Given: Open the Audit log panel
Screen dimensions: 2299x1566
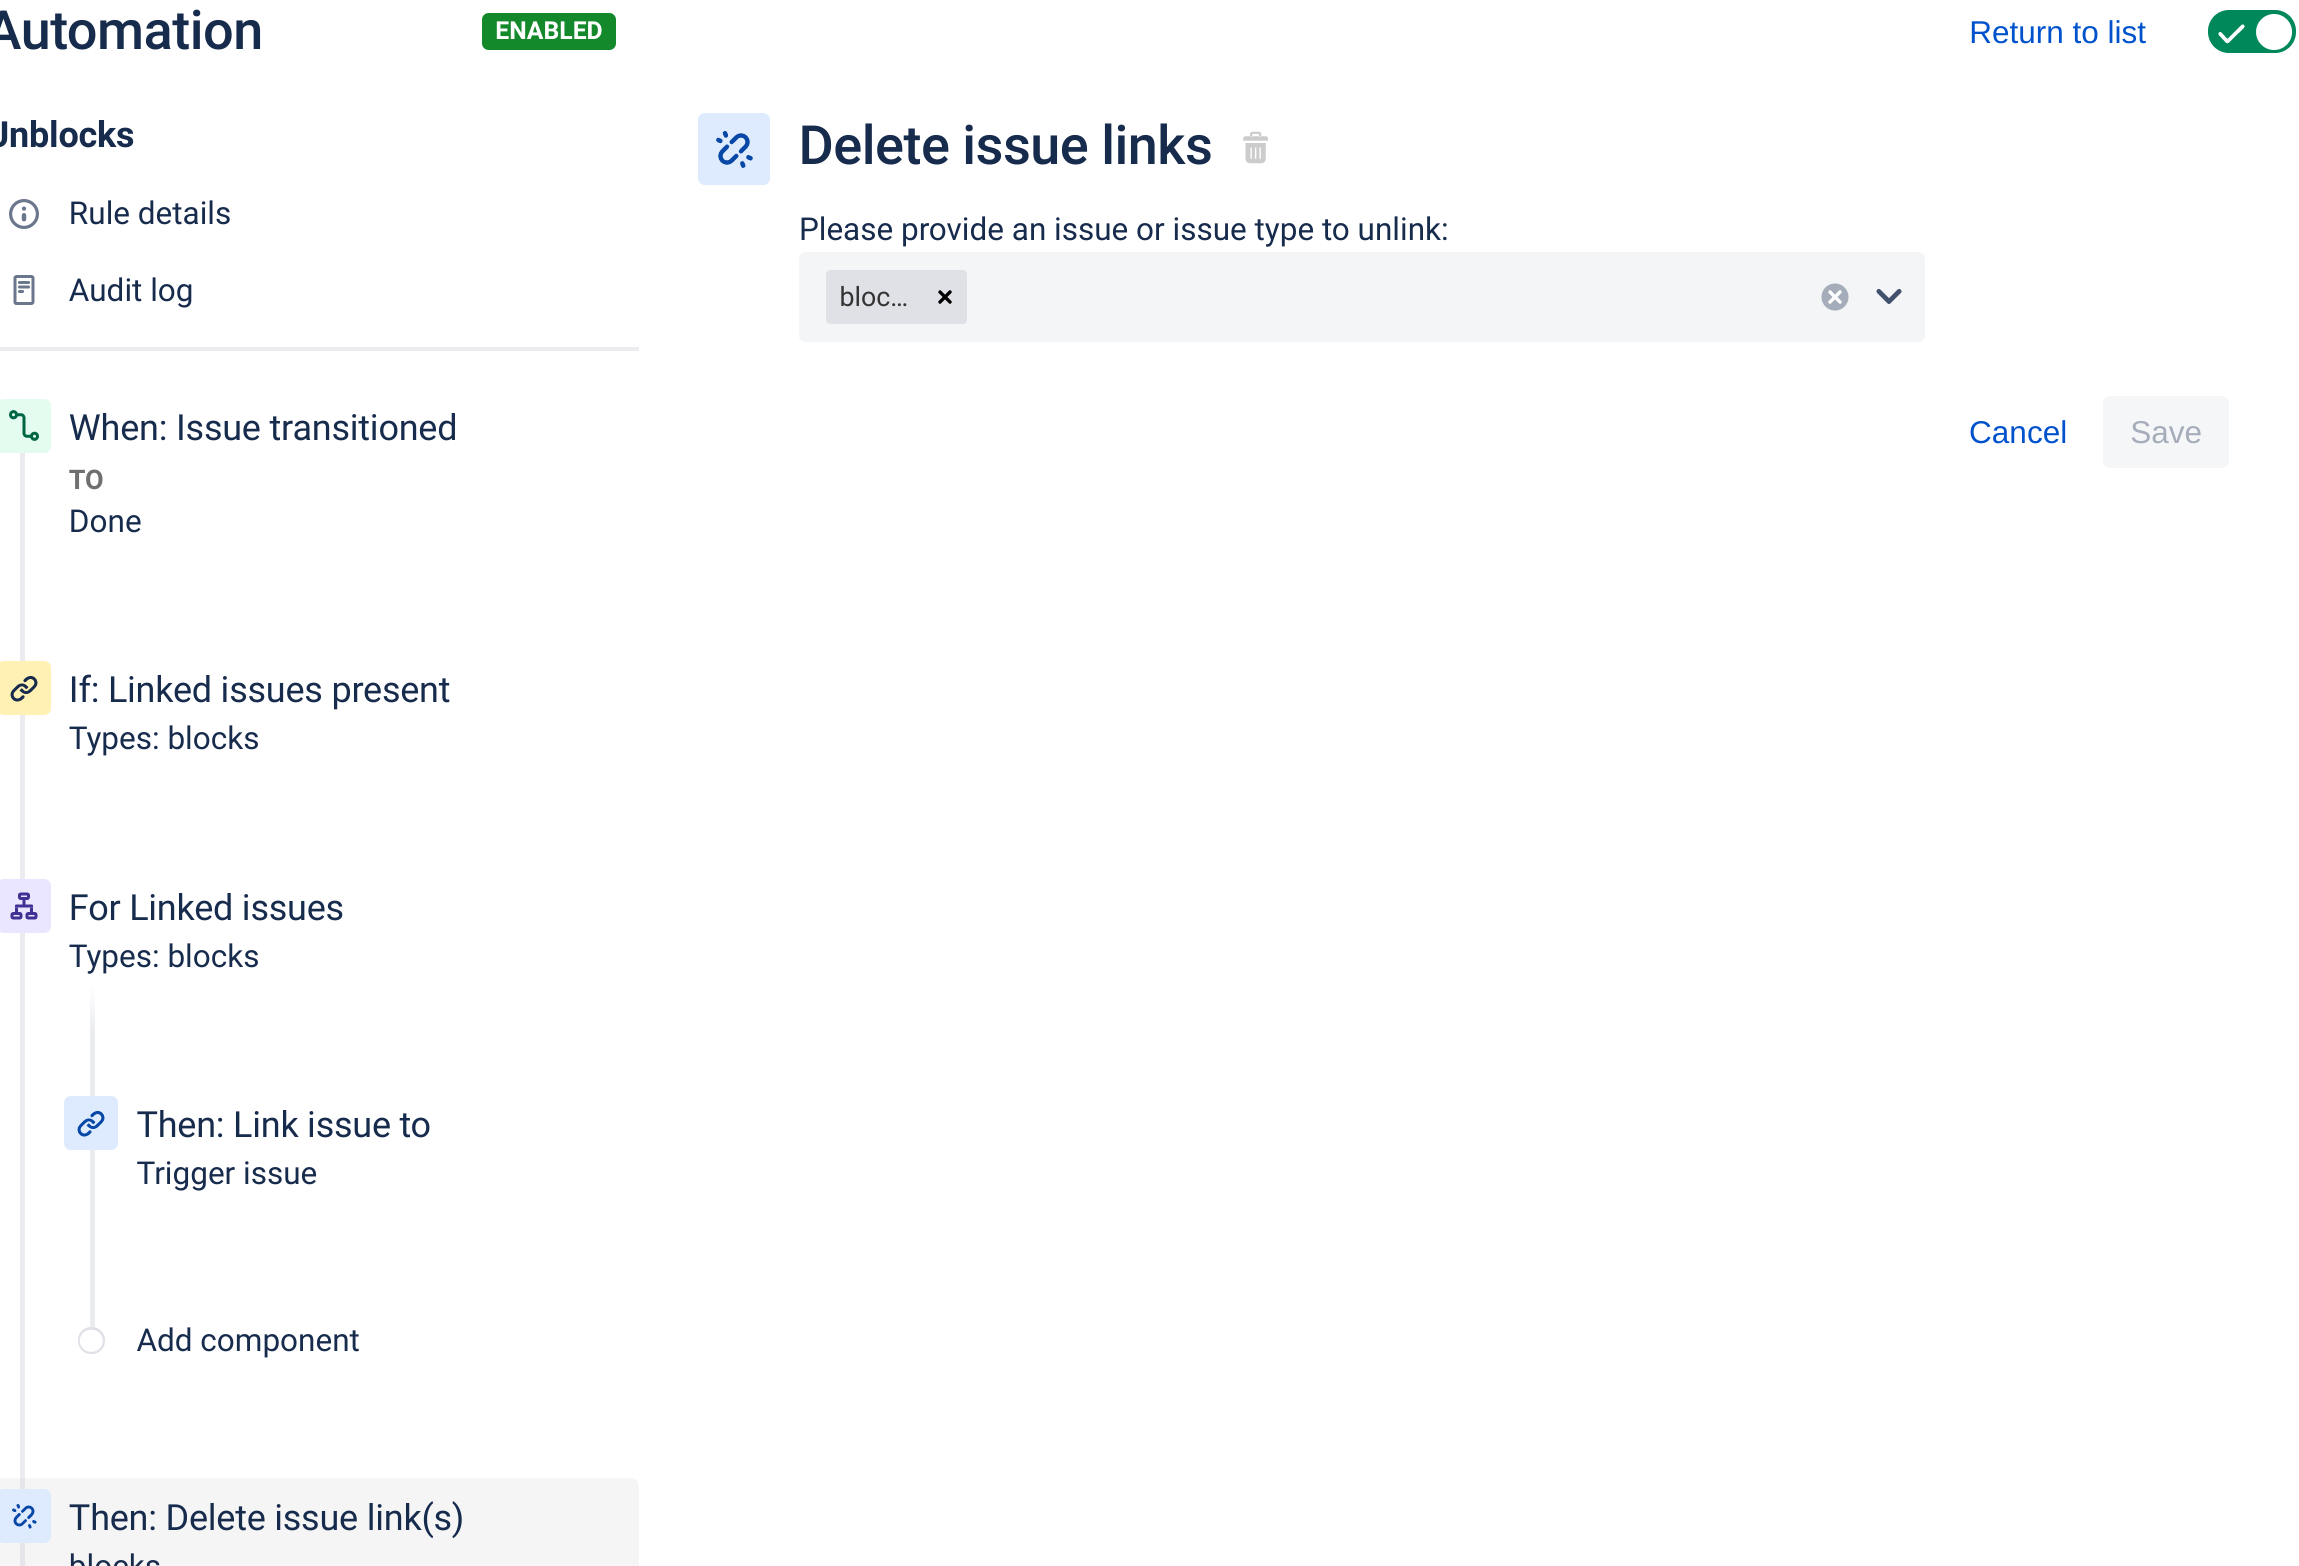Looking at the screenshot, I should (x=131, y=290).
